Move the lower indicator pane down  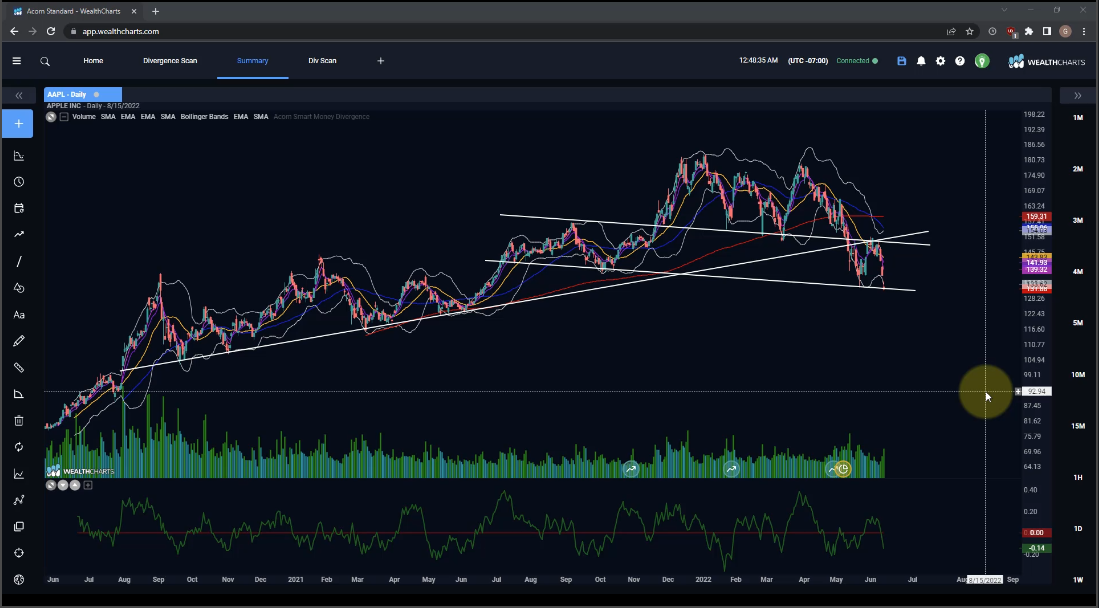pos(63,485)
